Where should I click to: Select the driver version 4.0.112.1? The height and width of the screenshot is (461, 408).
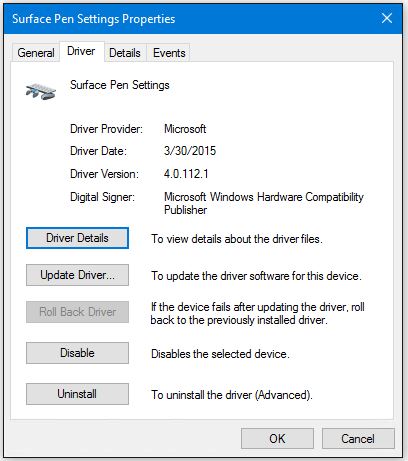(186, 174)
